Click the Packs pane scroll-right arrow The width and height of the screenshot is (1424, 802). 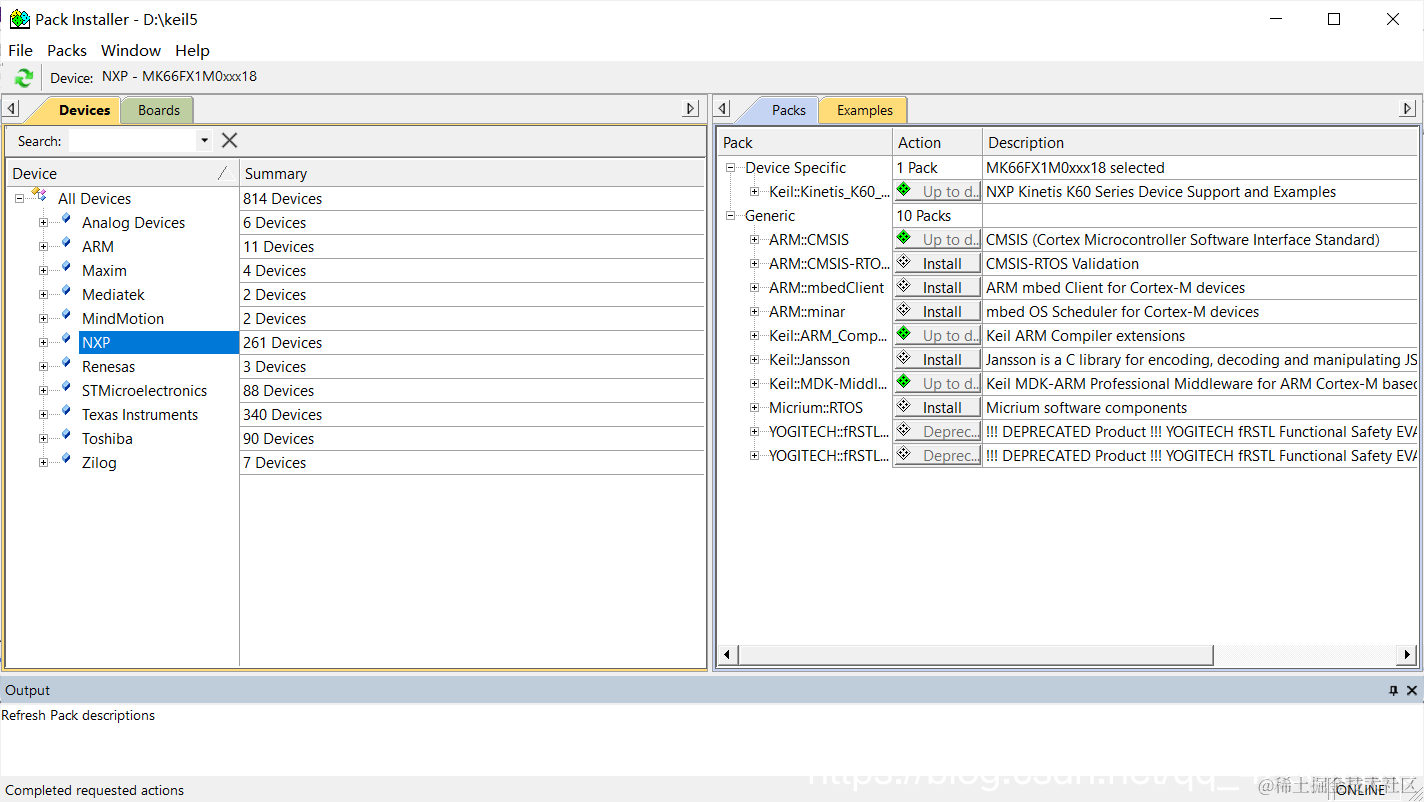pos(1406,655)
